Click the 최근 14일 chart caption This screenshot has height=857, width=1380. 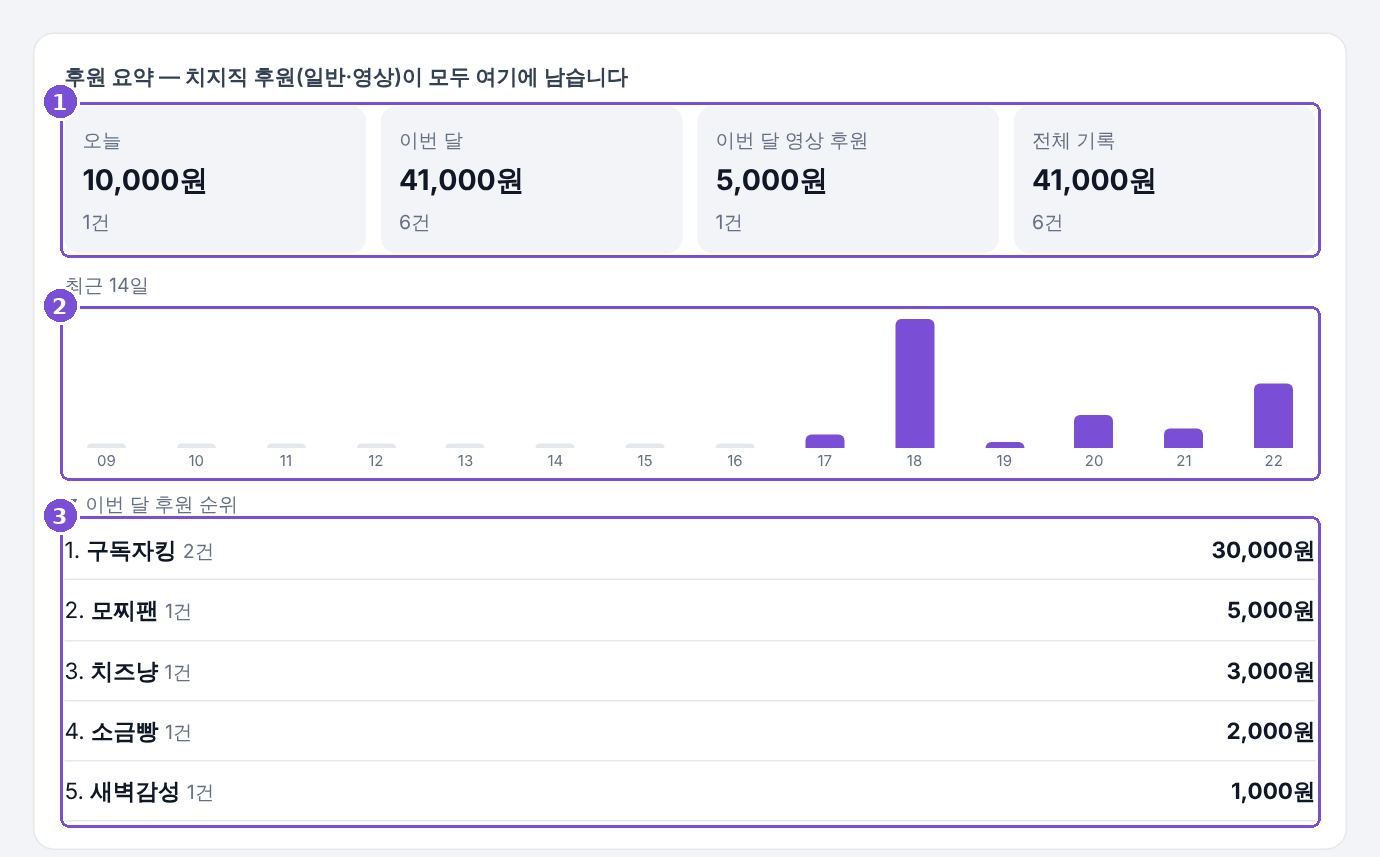point(106,286)
